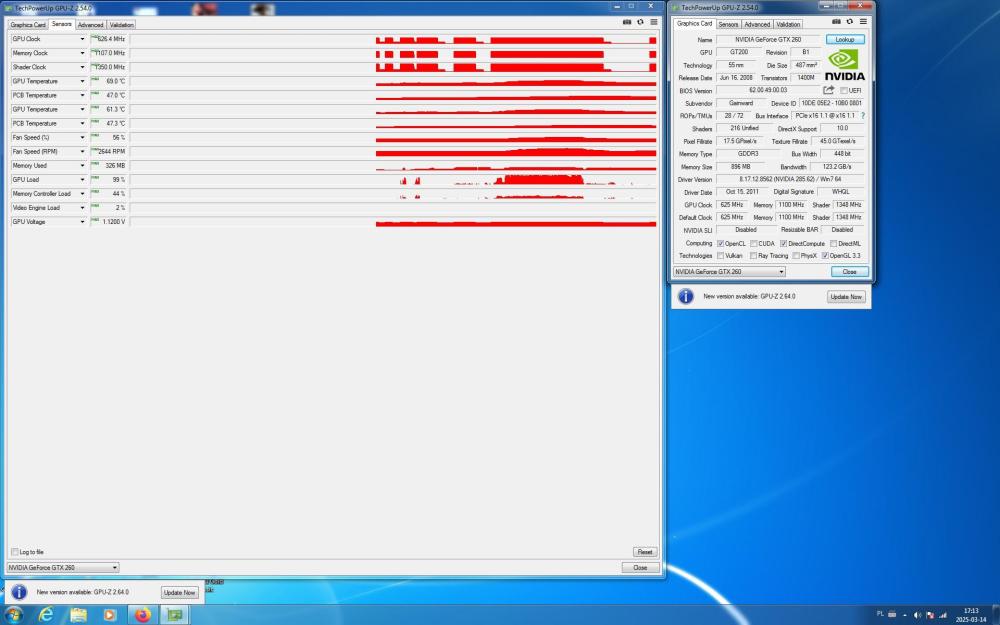Open GPU selector combo in Sensors window
1000x625 pixels.
(62, 568)
